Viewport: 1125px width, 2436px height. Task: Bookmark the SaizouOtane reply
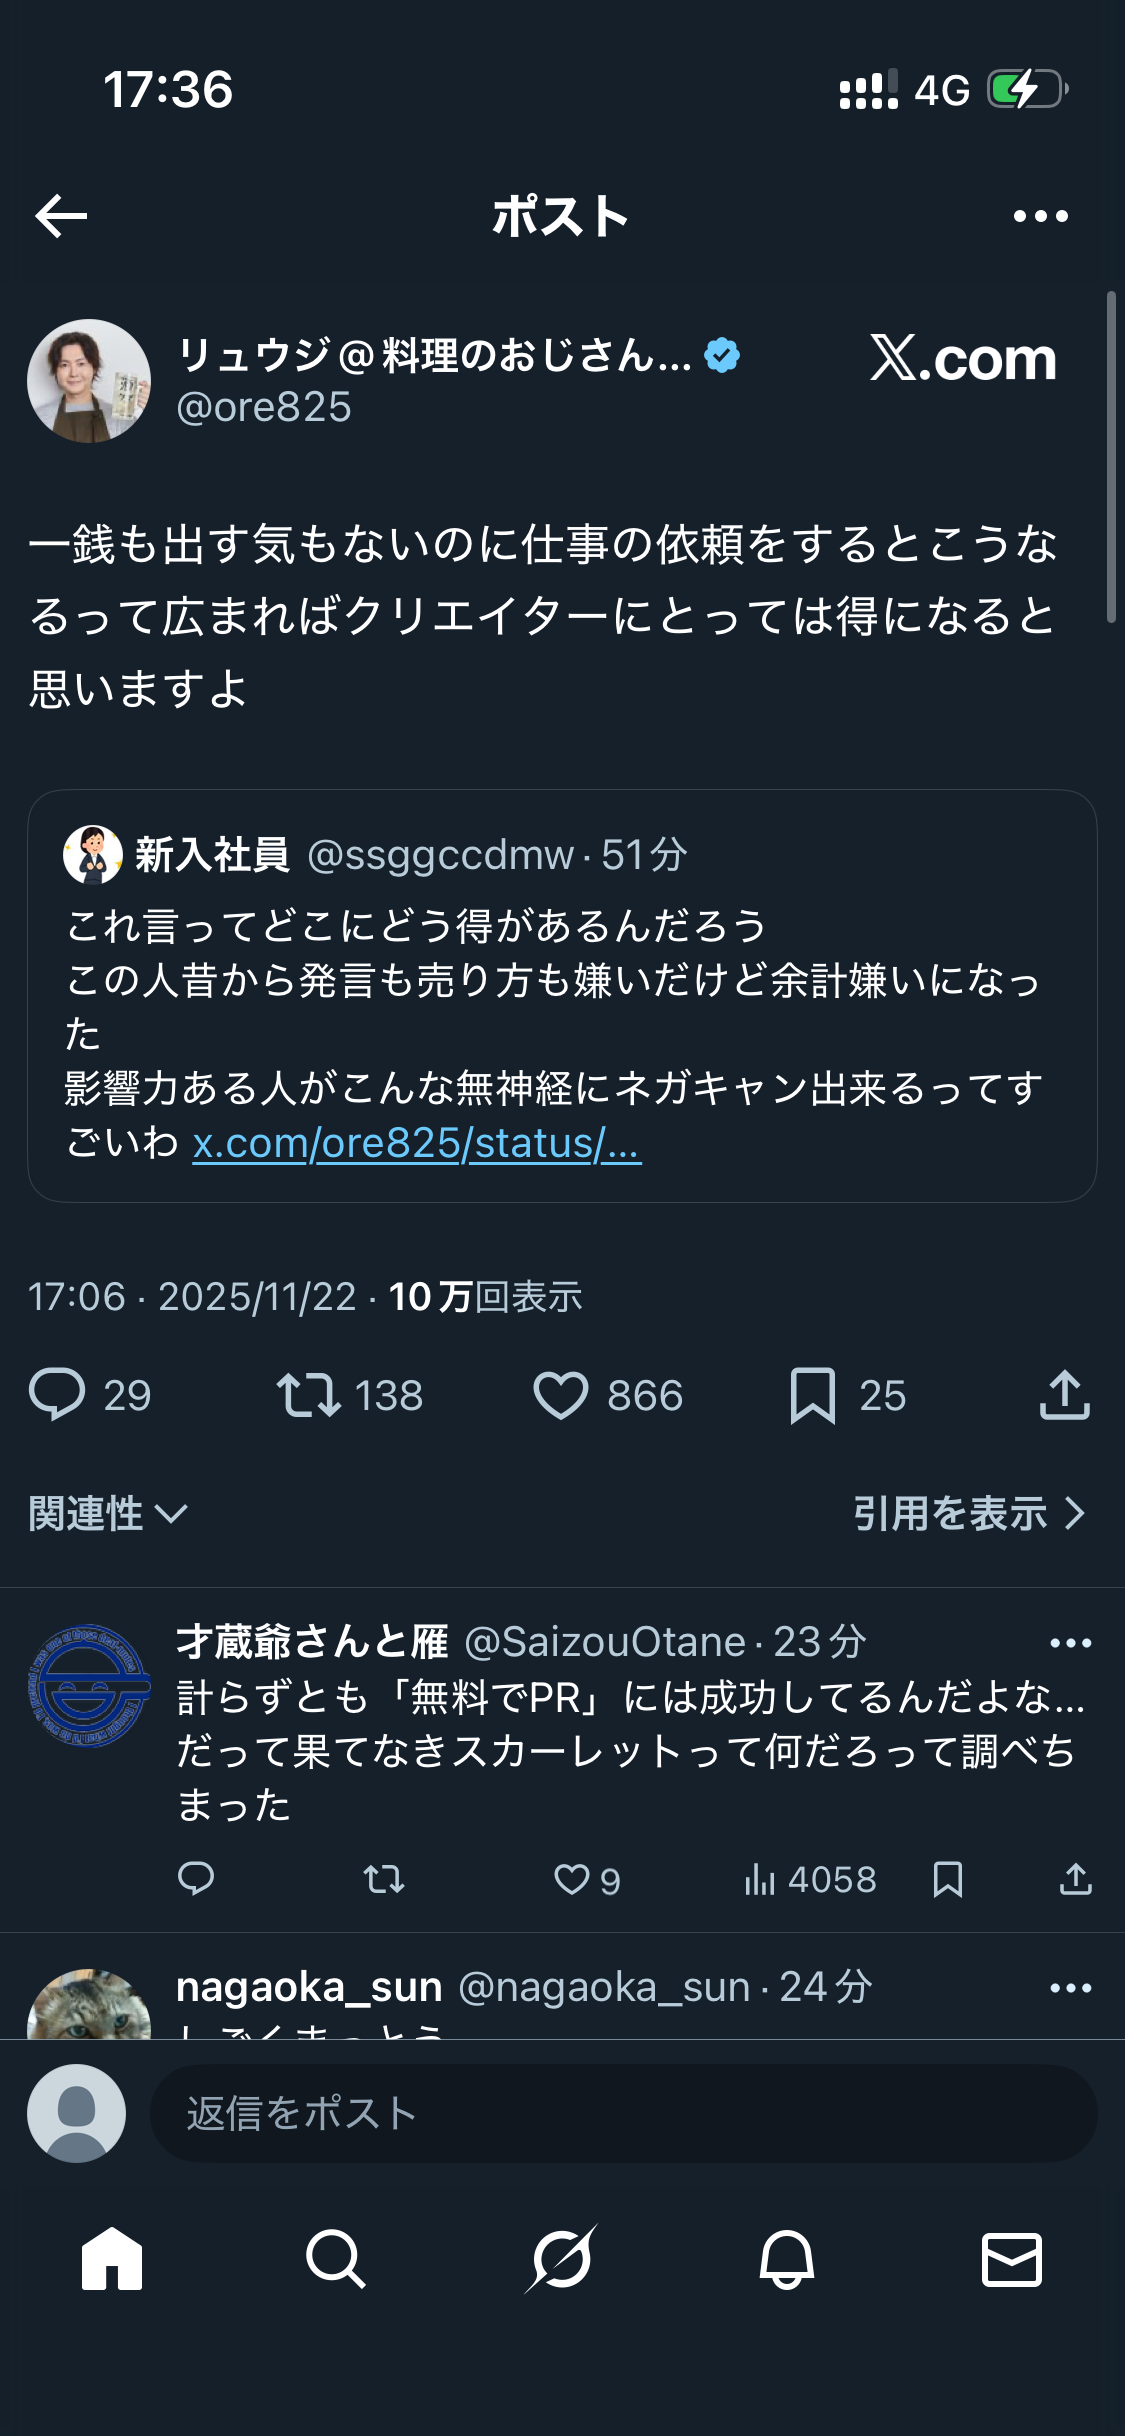947,1880
